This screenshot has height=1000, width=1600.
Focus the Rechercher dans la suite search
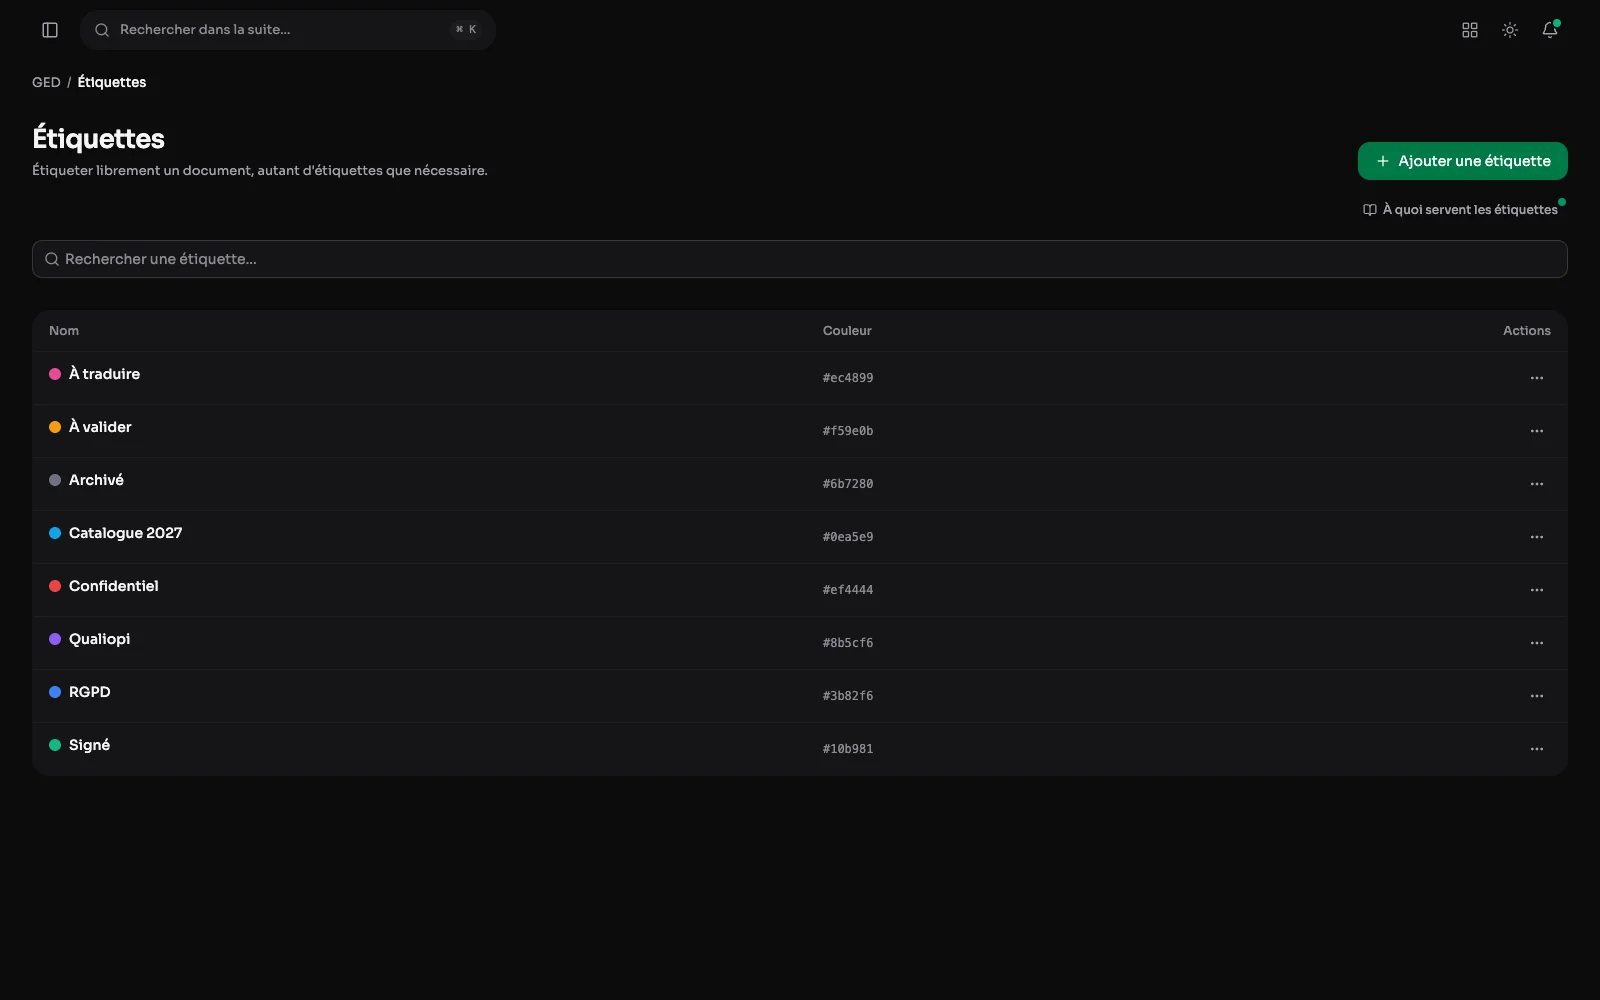pos(288,30)
